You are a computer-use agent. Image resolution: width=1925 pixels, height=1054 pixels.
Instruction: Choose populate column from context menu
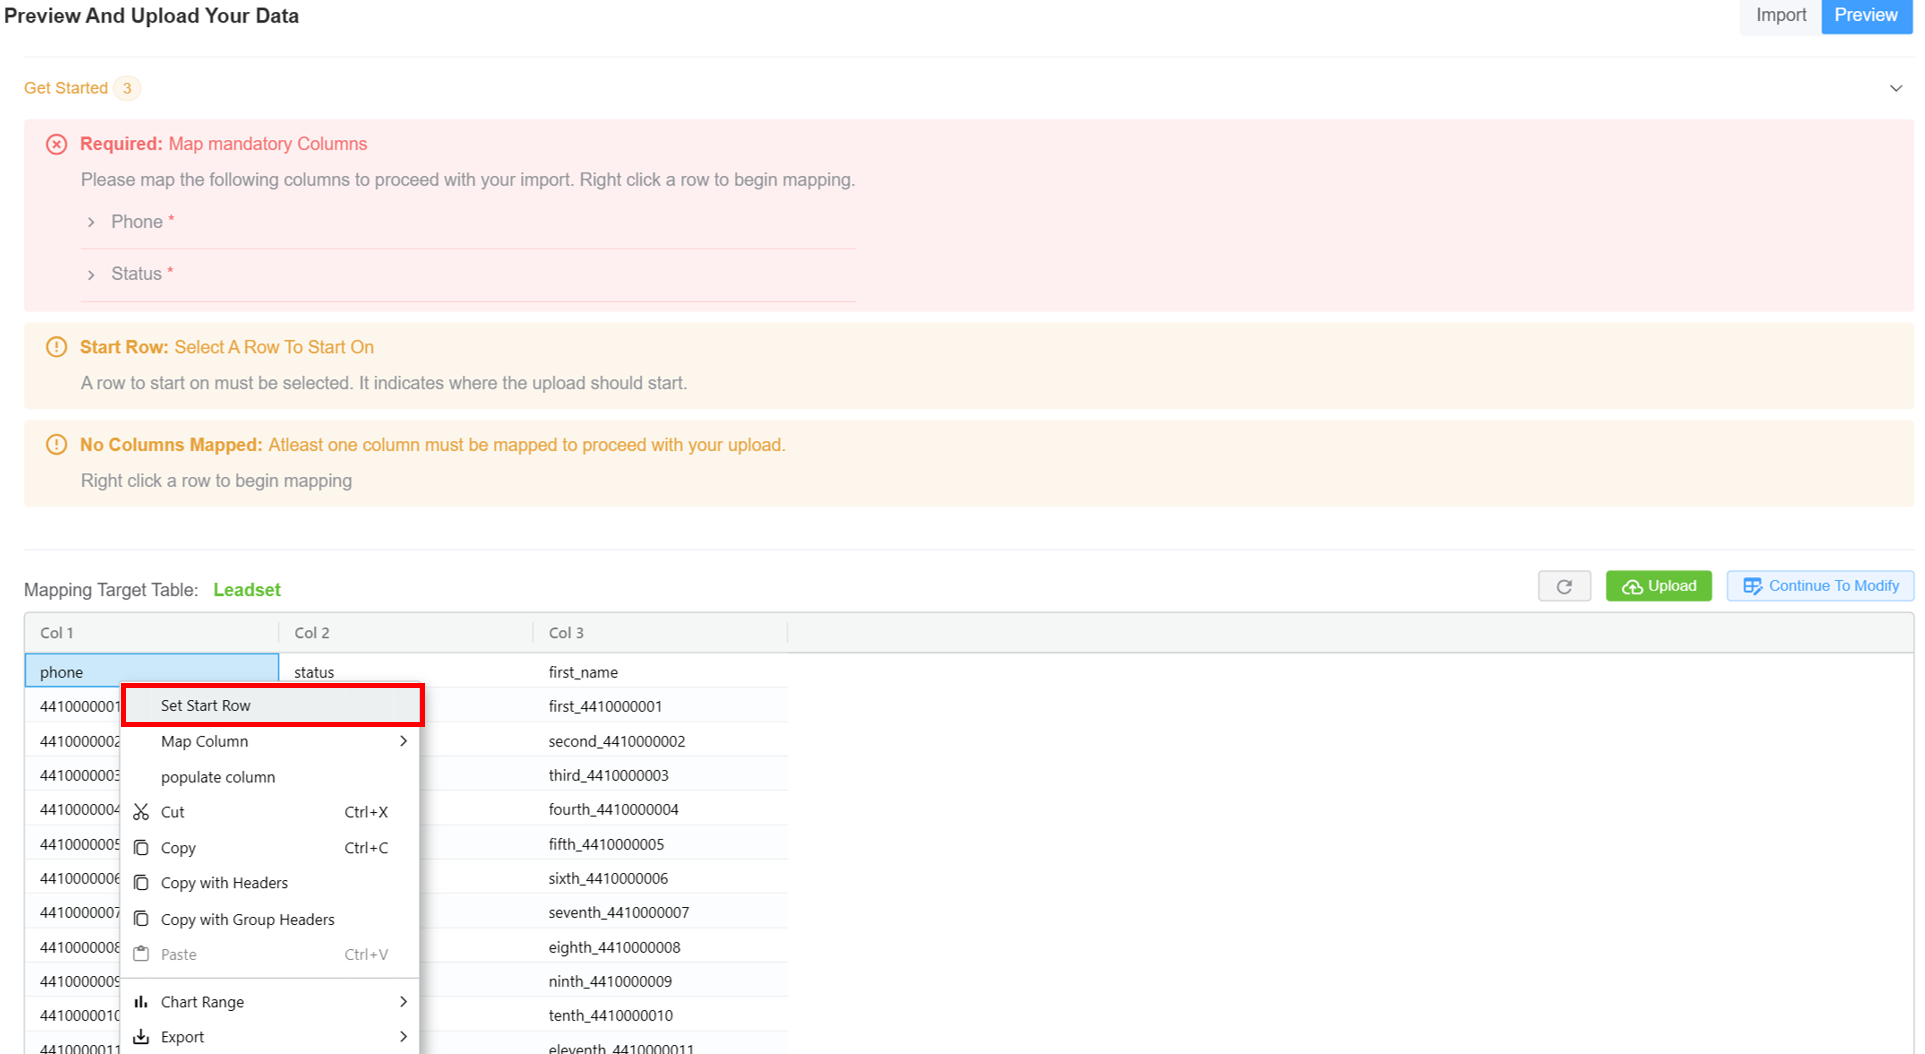[x=218, y=777]
